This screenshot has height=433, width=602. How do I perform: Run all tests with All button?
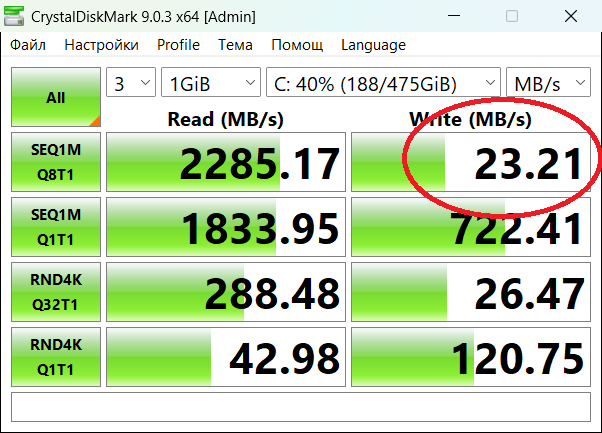[x=56, y=97]
